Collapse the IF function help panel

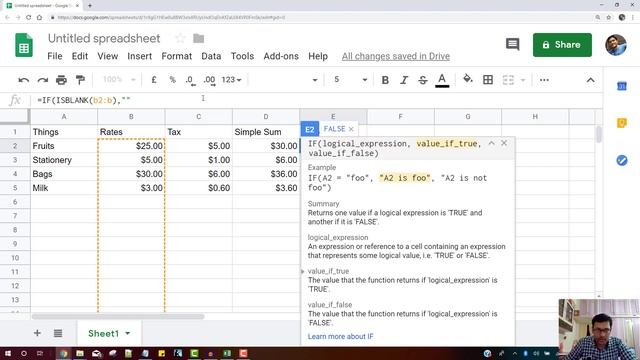491,143
